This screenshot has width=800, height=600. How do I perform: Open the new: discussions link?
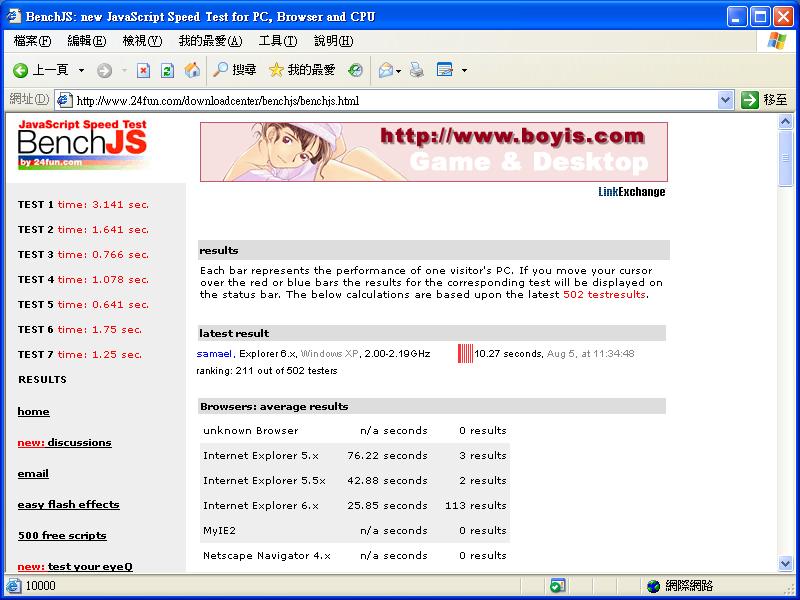coord(64,443)
